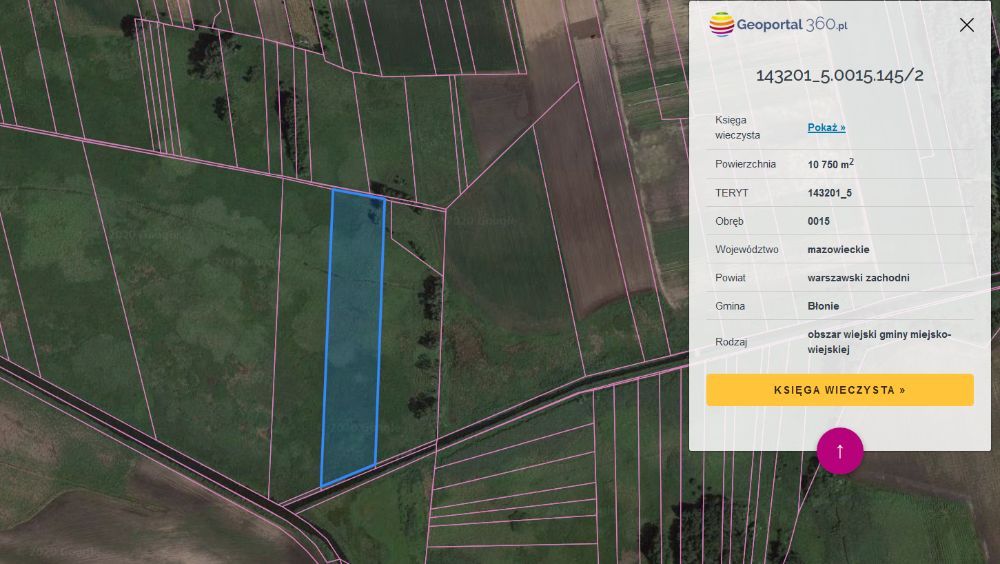Click the magenta up-arrow round button
Screen dimensions: 1000x564
pyautogui.click(x=839, y=451)
